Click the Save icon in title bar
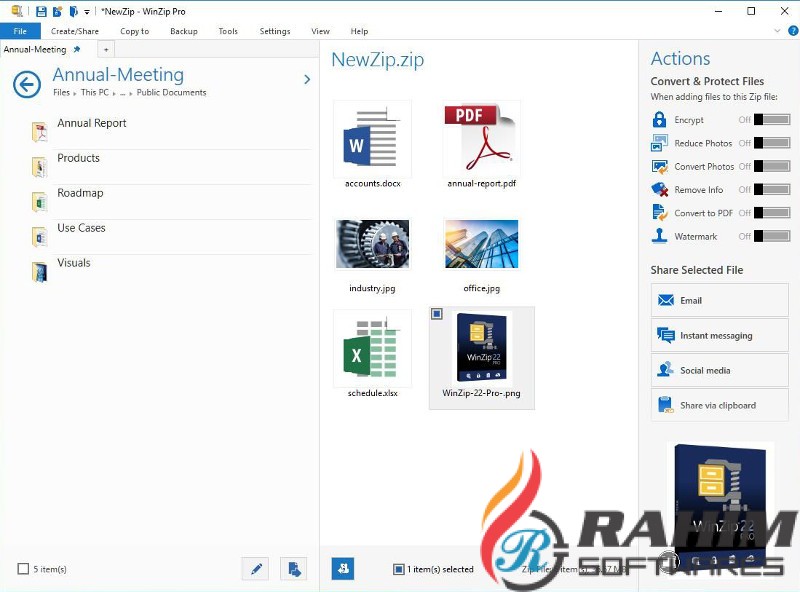 point(41,11)
